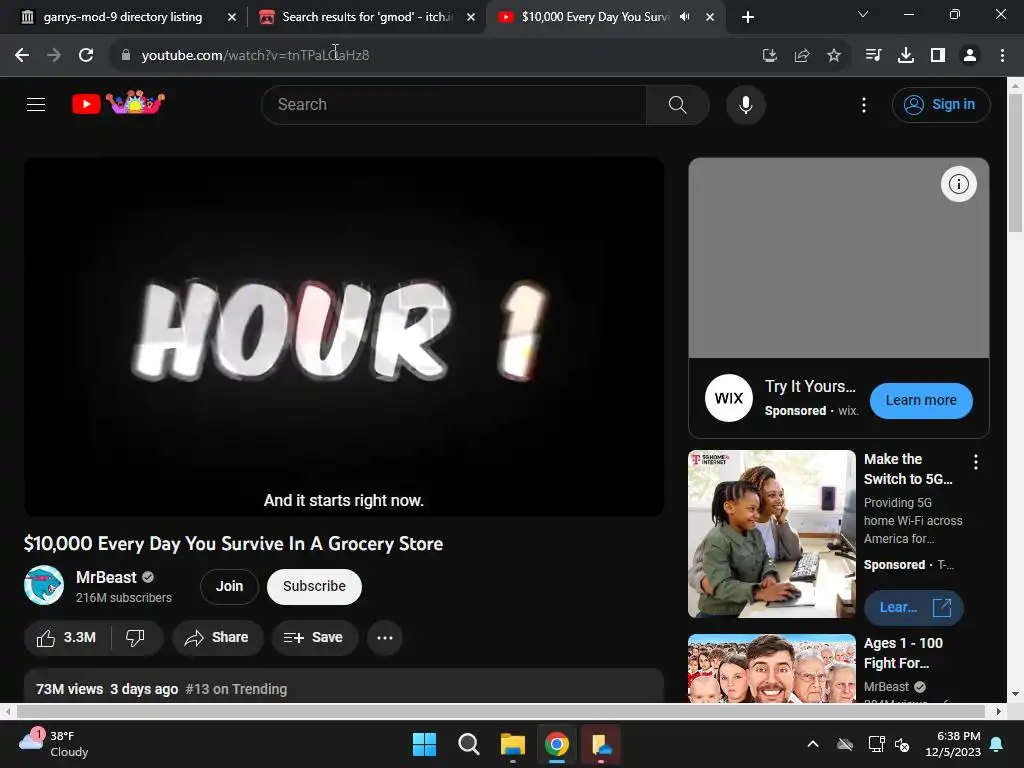This screenshot has width=1024, height=768.
Task: Show hidden system tray icons
Action: click(x=813, y=744)
